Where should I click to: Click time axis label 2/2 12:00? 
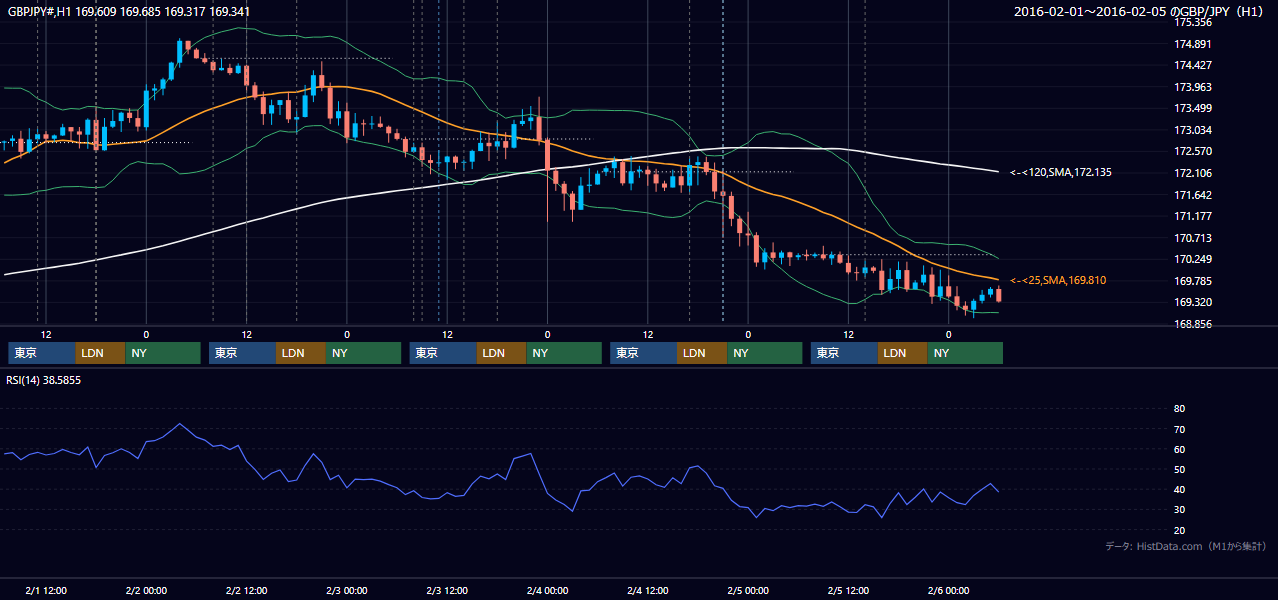tap(246, 591)
